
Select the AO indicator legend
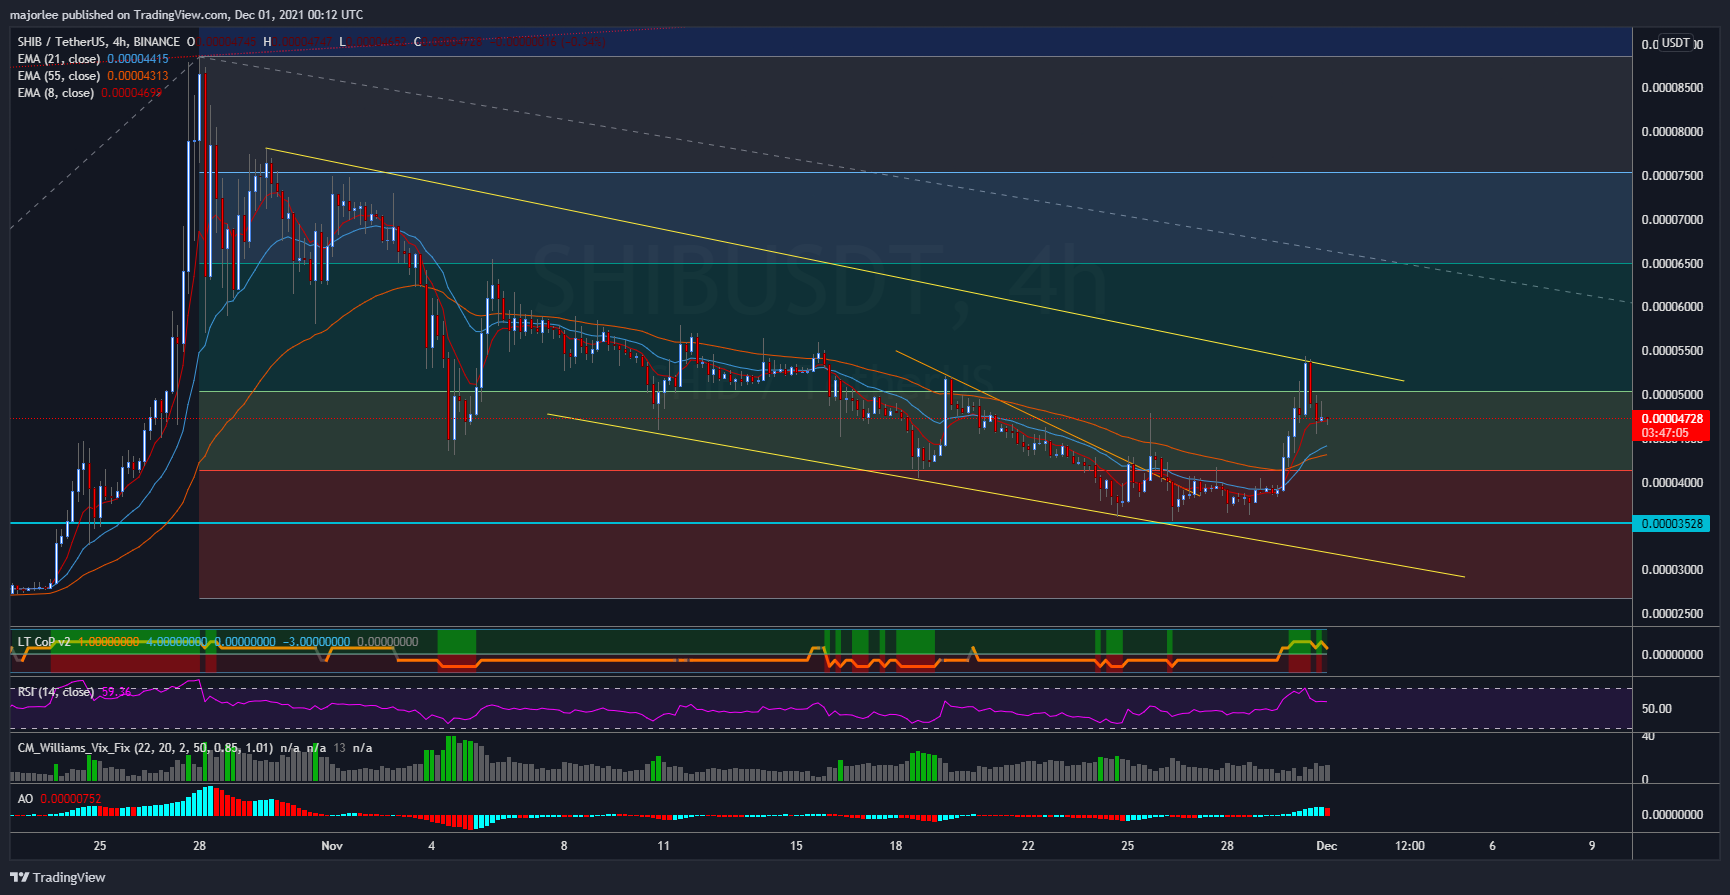pyautogui.click(x=25, y=799)
